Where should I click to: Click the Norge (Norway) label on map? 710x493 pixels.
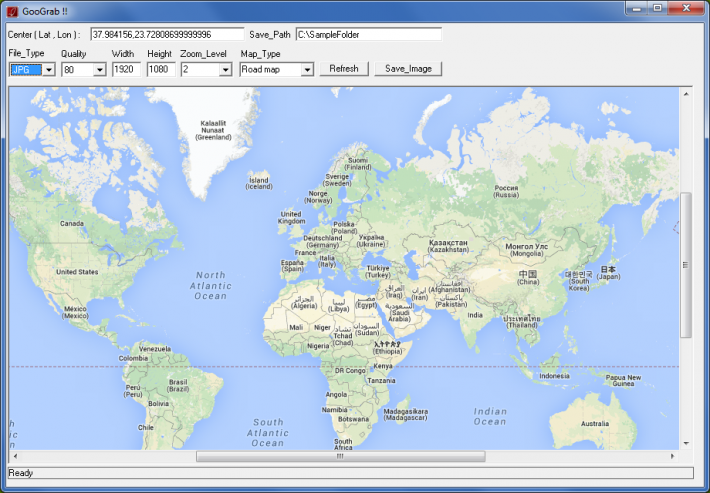(x=318, y=196)
